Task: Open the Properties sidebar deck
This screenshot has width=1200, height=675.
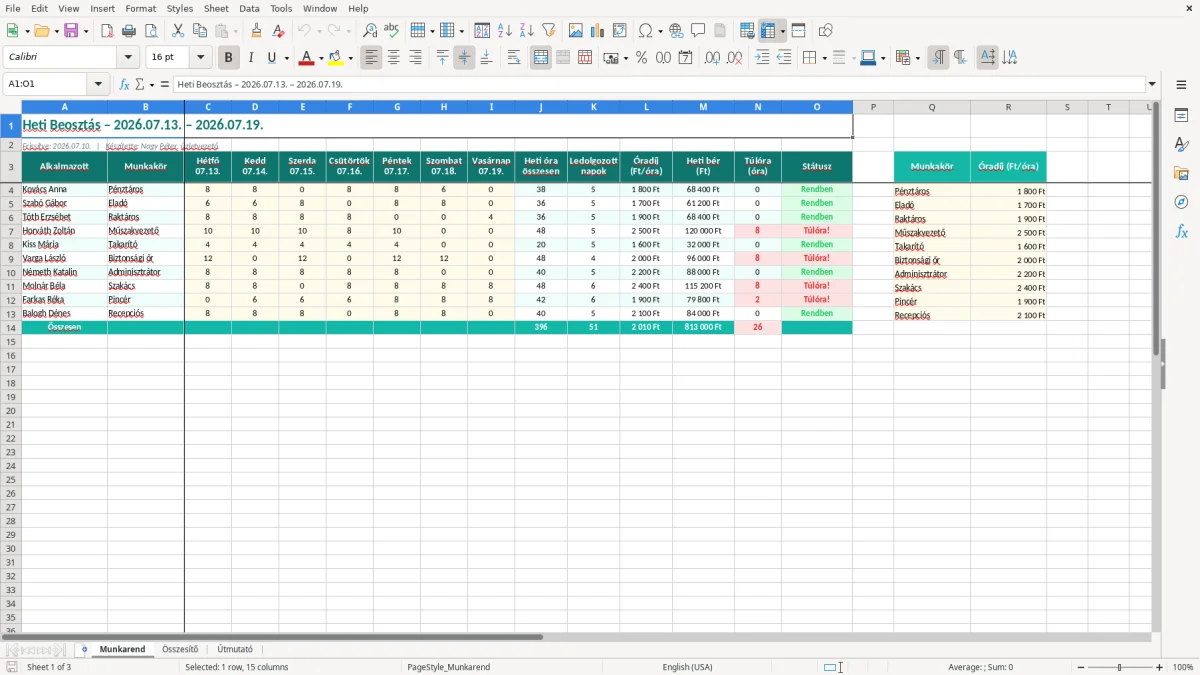Action: click(x=1181, y=115)
